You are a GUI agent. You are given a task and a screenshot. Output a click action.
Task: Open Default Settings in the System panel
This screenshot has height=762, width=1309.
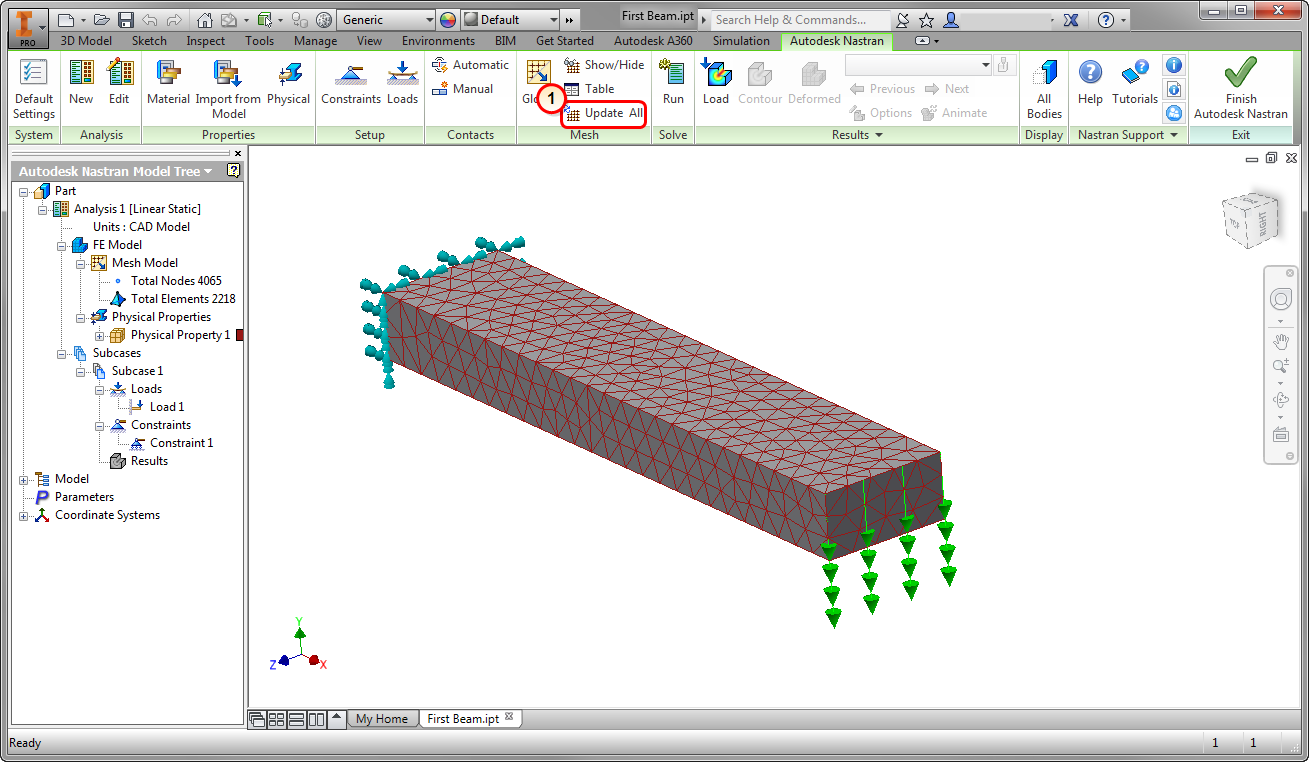click(x=34, y=89)
